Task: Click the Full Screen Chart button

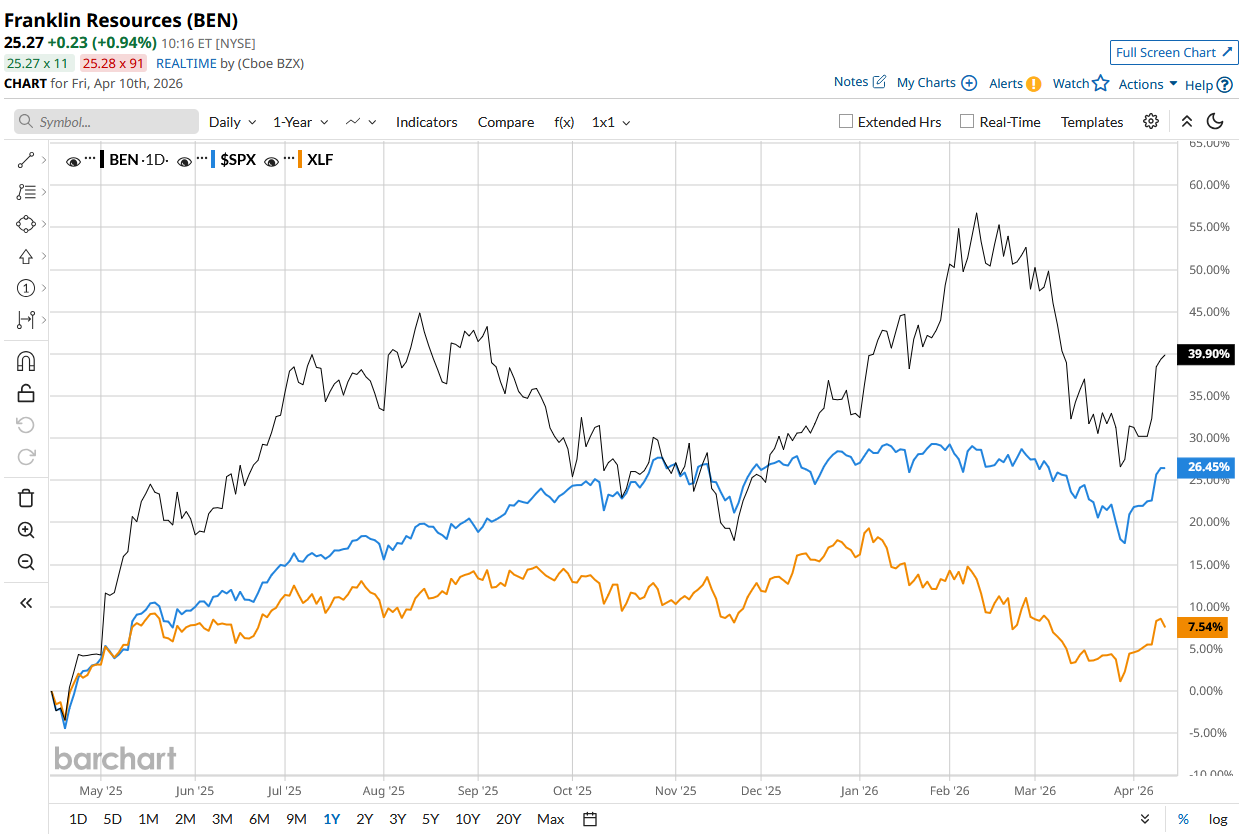Action: [x=1174, y=52]
